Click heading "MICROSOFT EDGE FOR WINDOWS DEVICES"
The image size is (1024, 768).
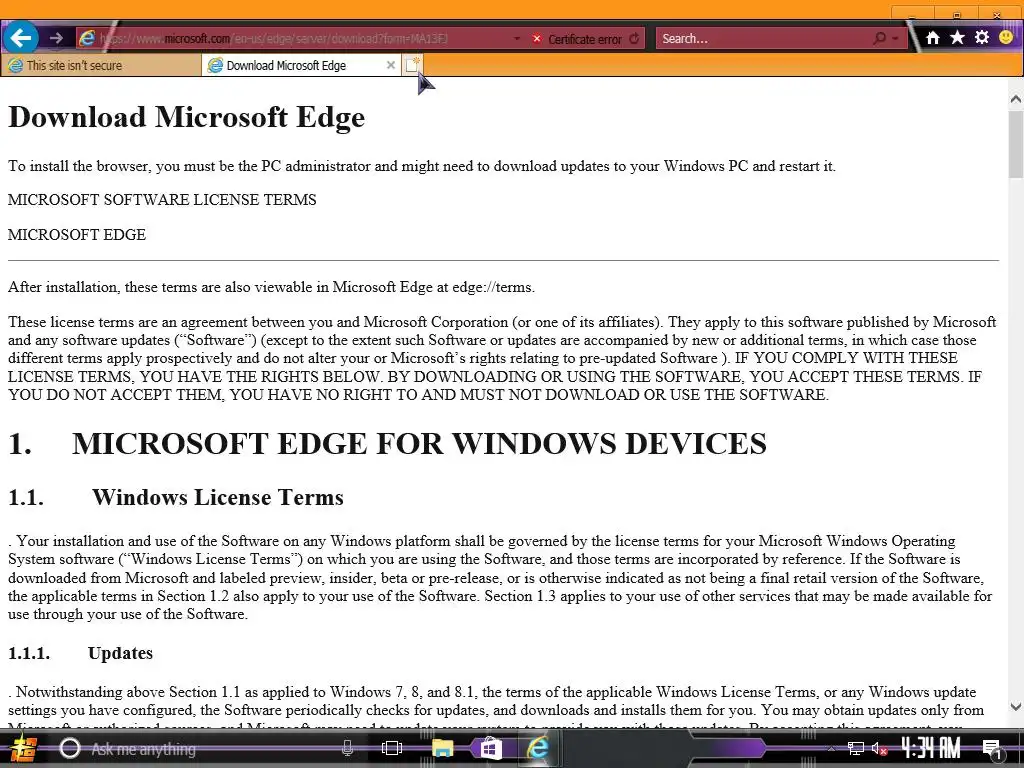[419, 444]
